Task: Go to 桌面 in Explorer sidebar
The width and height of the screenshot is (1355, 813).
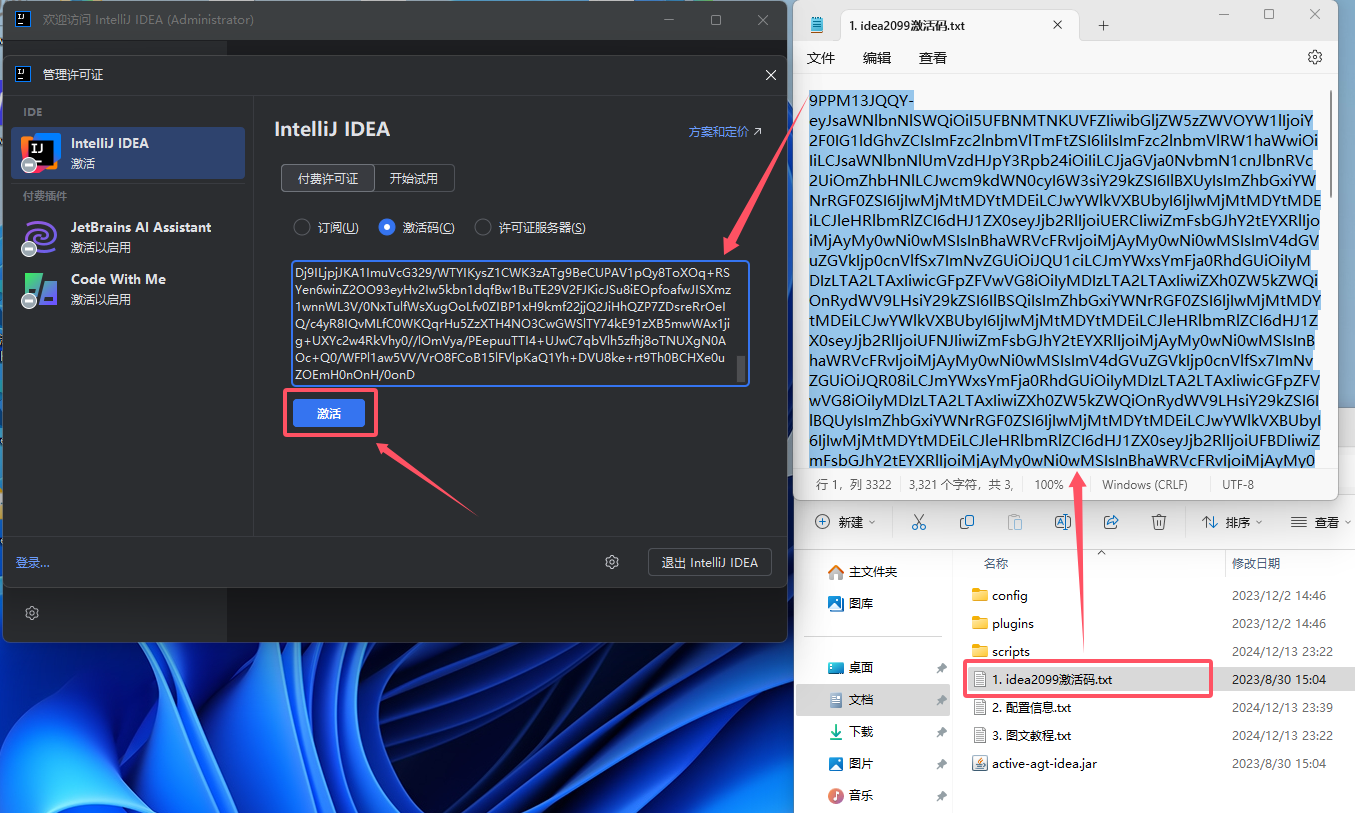Action: click(850, 668)
